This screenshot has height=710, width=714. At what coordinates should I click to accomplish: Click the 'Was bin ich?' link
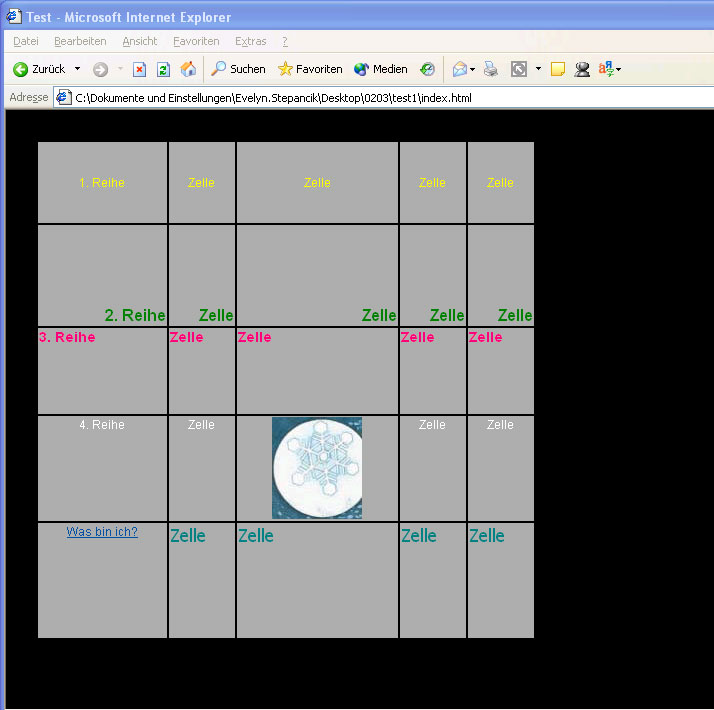[x=102, y=532]
